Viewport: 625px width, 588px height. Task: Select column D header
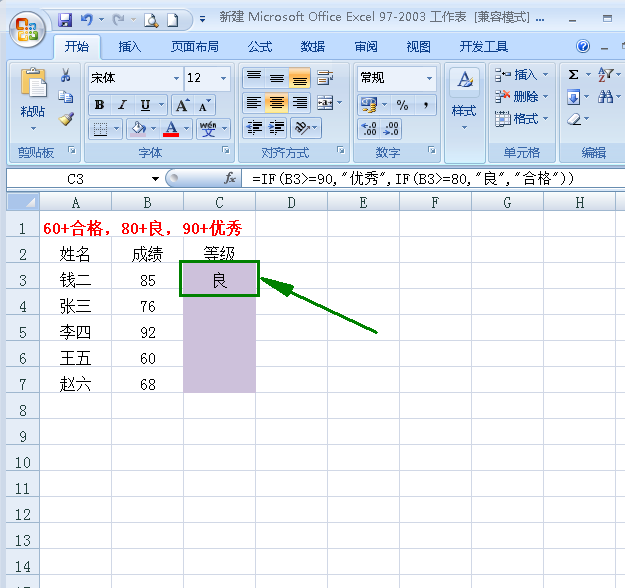point(291,203)
